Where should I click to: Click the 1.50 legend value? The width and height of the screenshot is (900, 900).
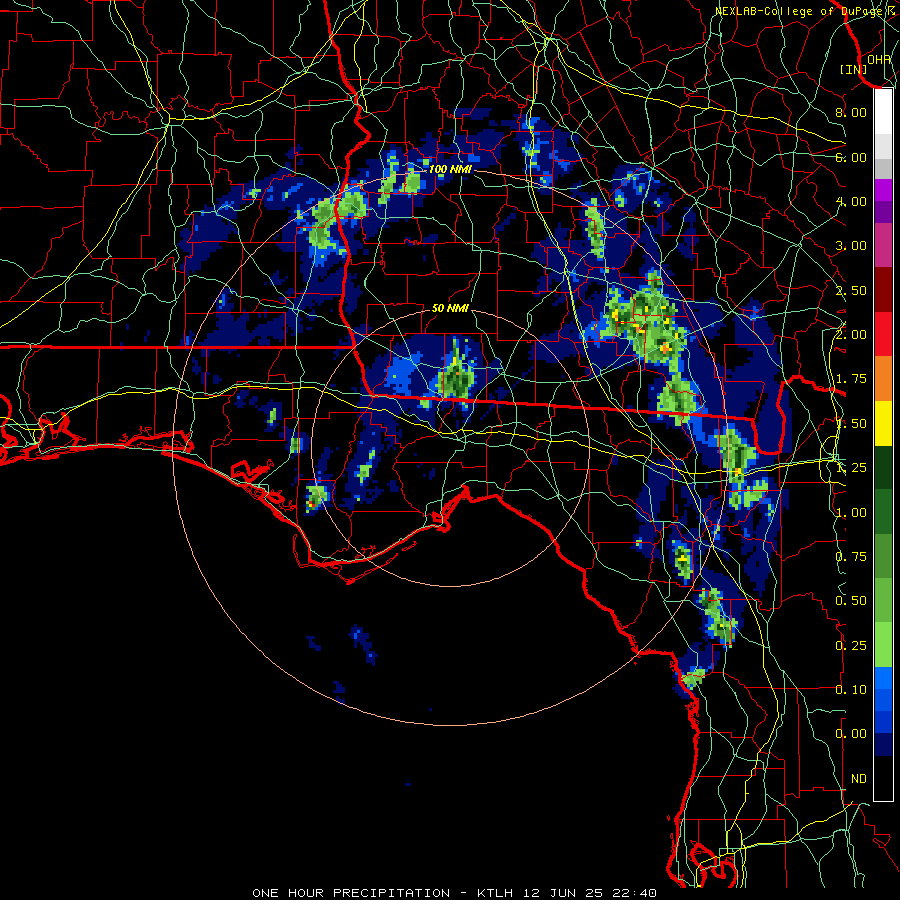tap(851, 424)
